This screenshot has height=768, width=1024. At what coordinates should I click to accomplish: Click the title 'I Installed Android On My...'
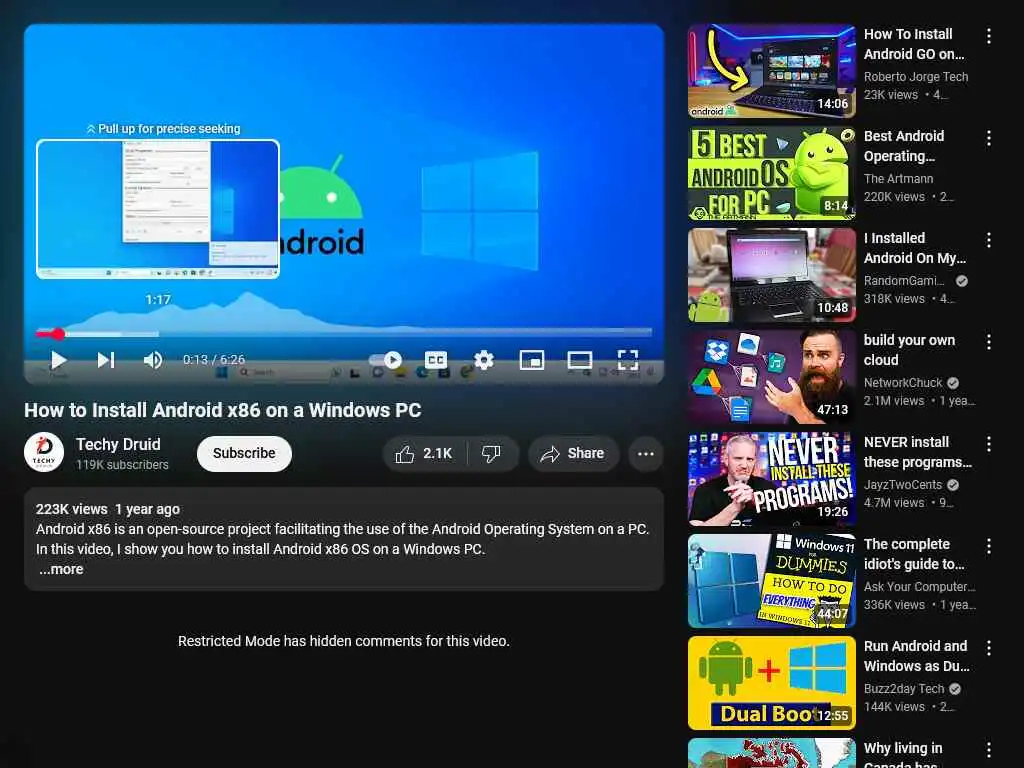[914, 248]
